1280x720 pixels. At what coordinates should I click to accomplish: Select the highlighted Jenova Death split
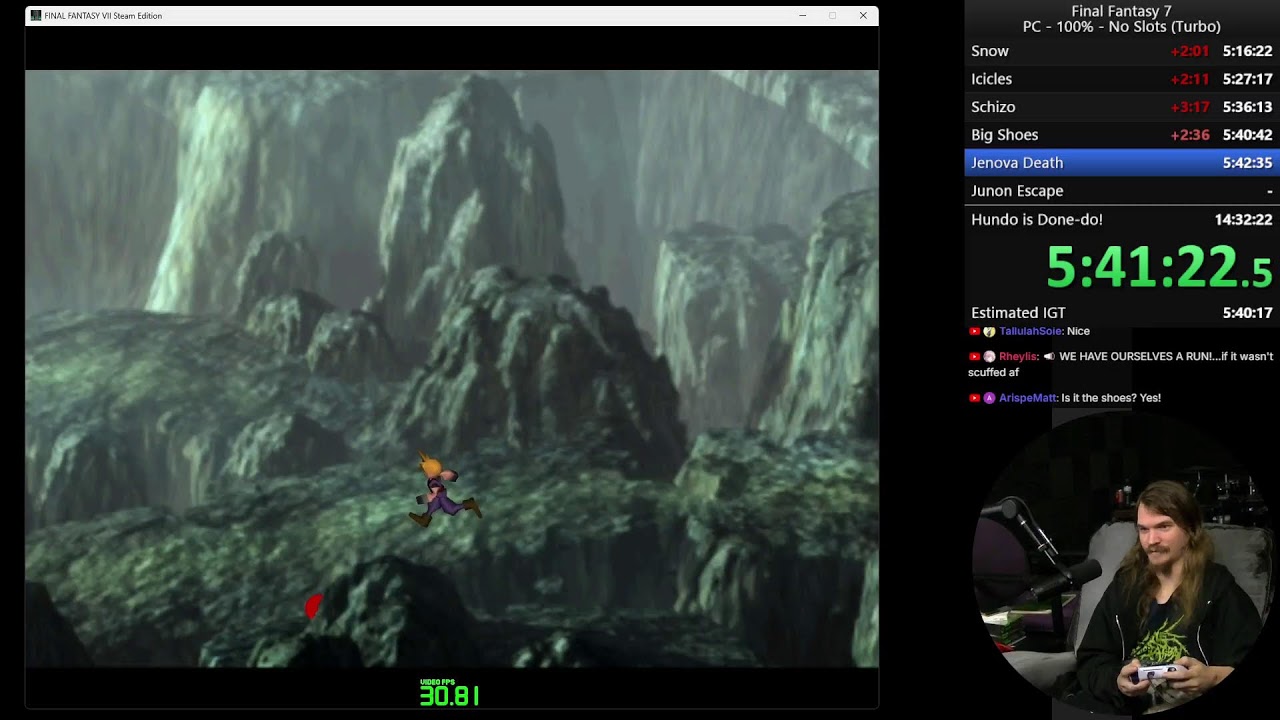pos(1122,163)
